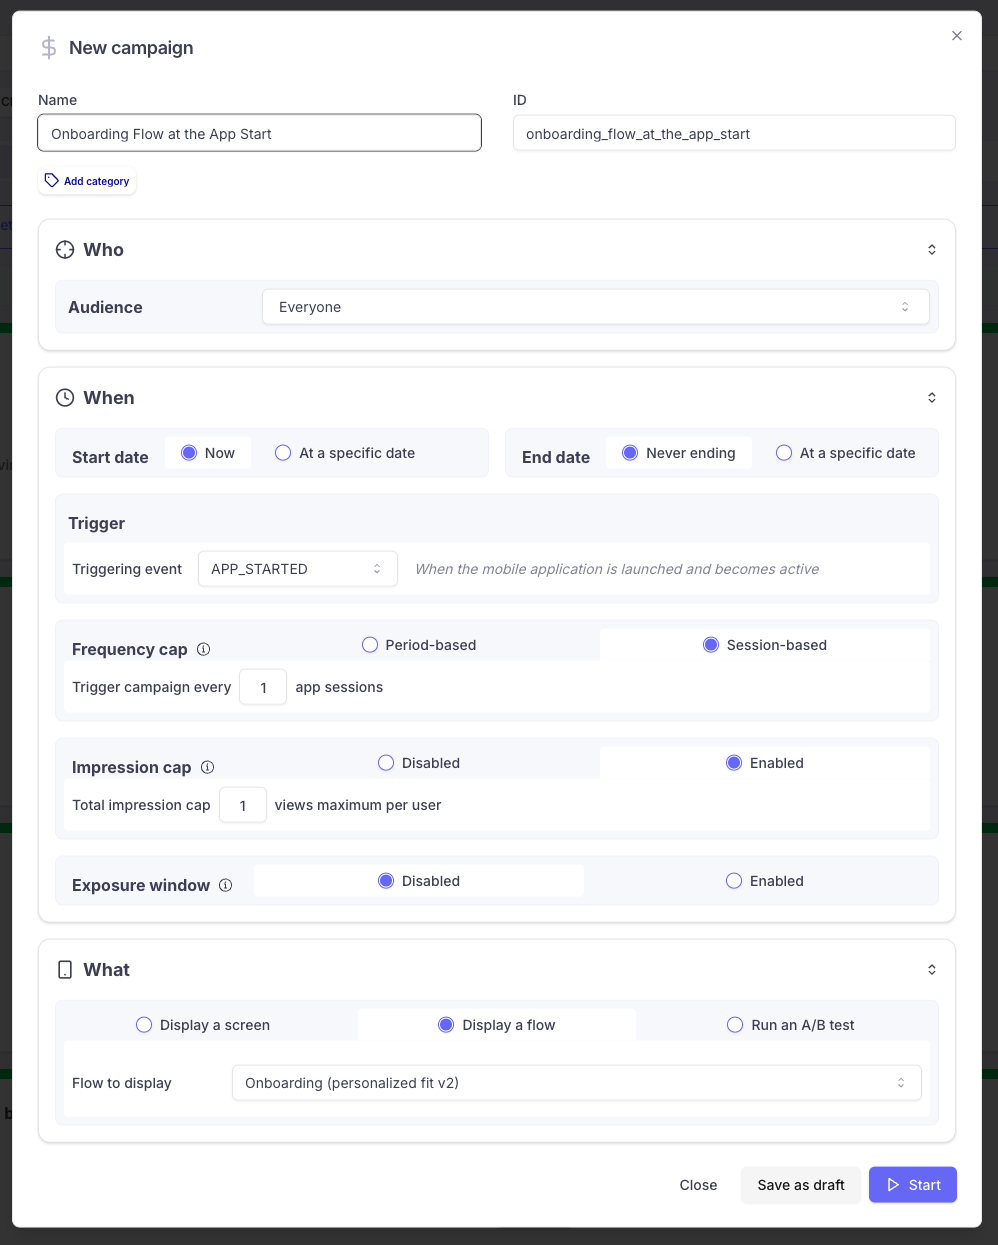Select Start date At a specific date
The width and height of the screenshot is (998, 1245).
click(x=345, y=453)
